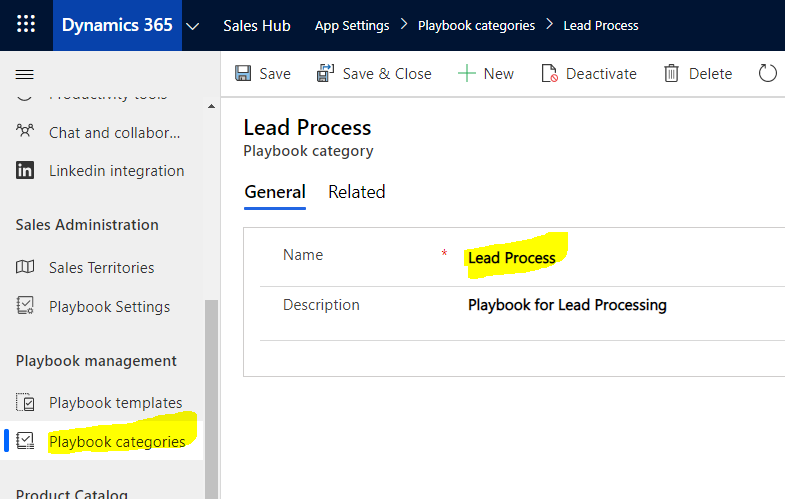
Task: Select the General tab
Action: tap(275, 192)
